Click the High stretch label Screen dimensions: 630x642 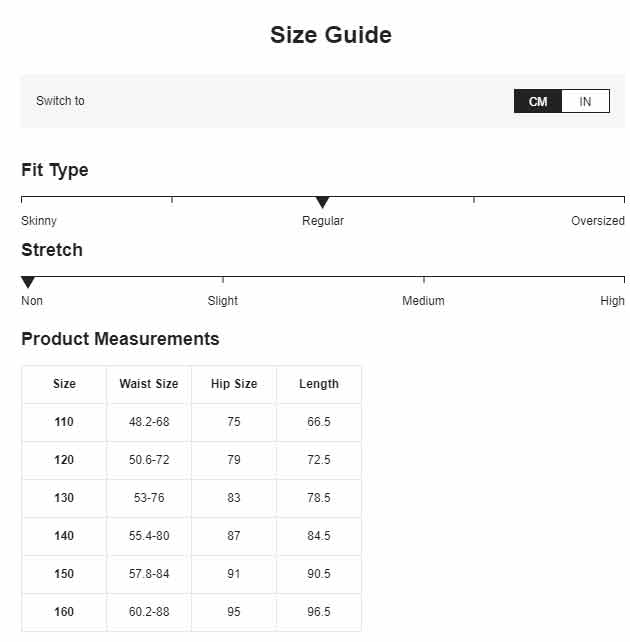click(612, 301)
